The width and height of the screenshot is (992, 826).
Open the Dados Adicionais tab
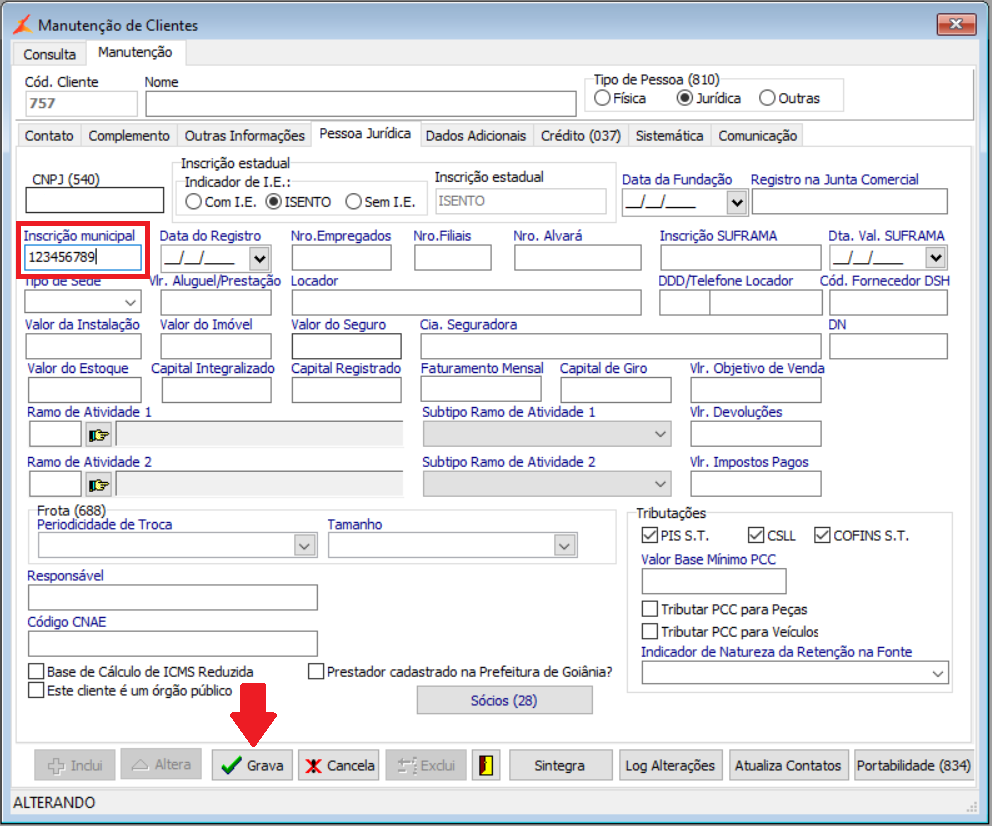[x=476, y=135]
